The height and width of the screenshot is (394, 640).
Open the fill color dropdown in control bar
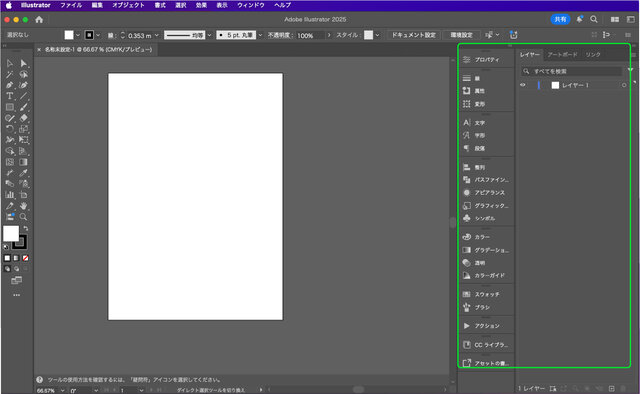78,35
